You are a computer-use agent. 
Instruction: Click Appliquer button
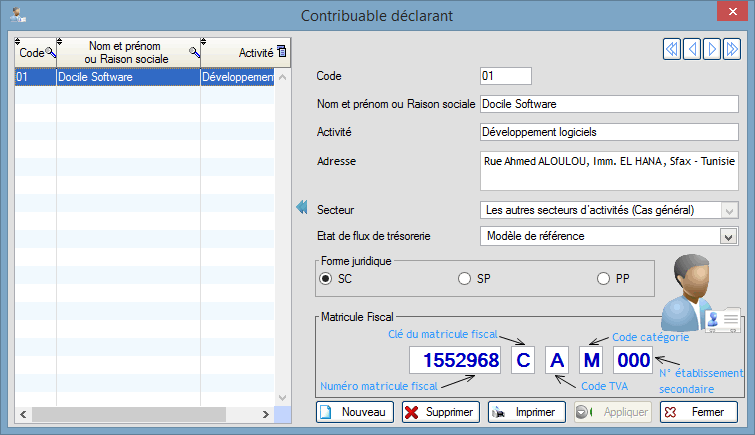tap(612, 412)
